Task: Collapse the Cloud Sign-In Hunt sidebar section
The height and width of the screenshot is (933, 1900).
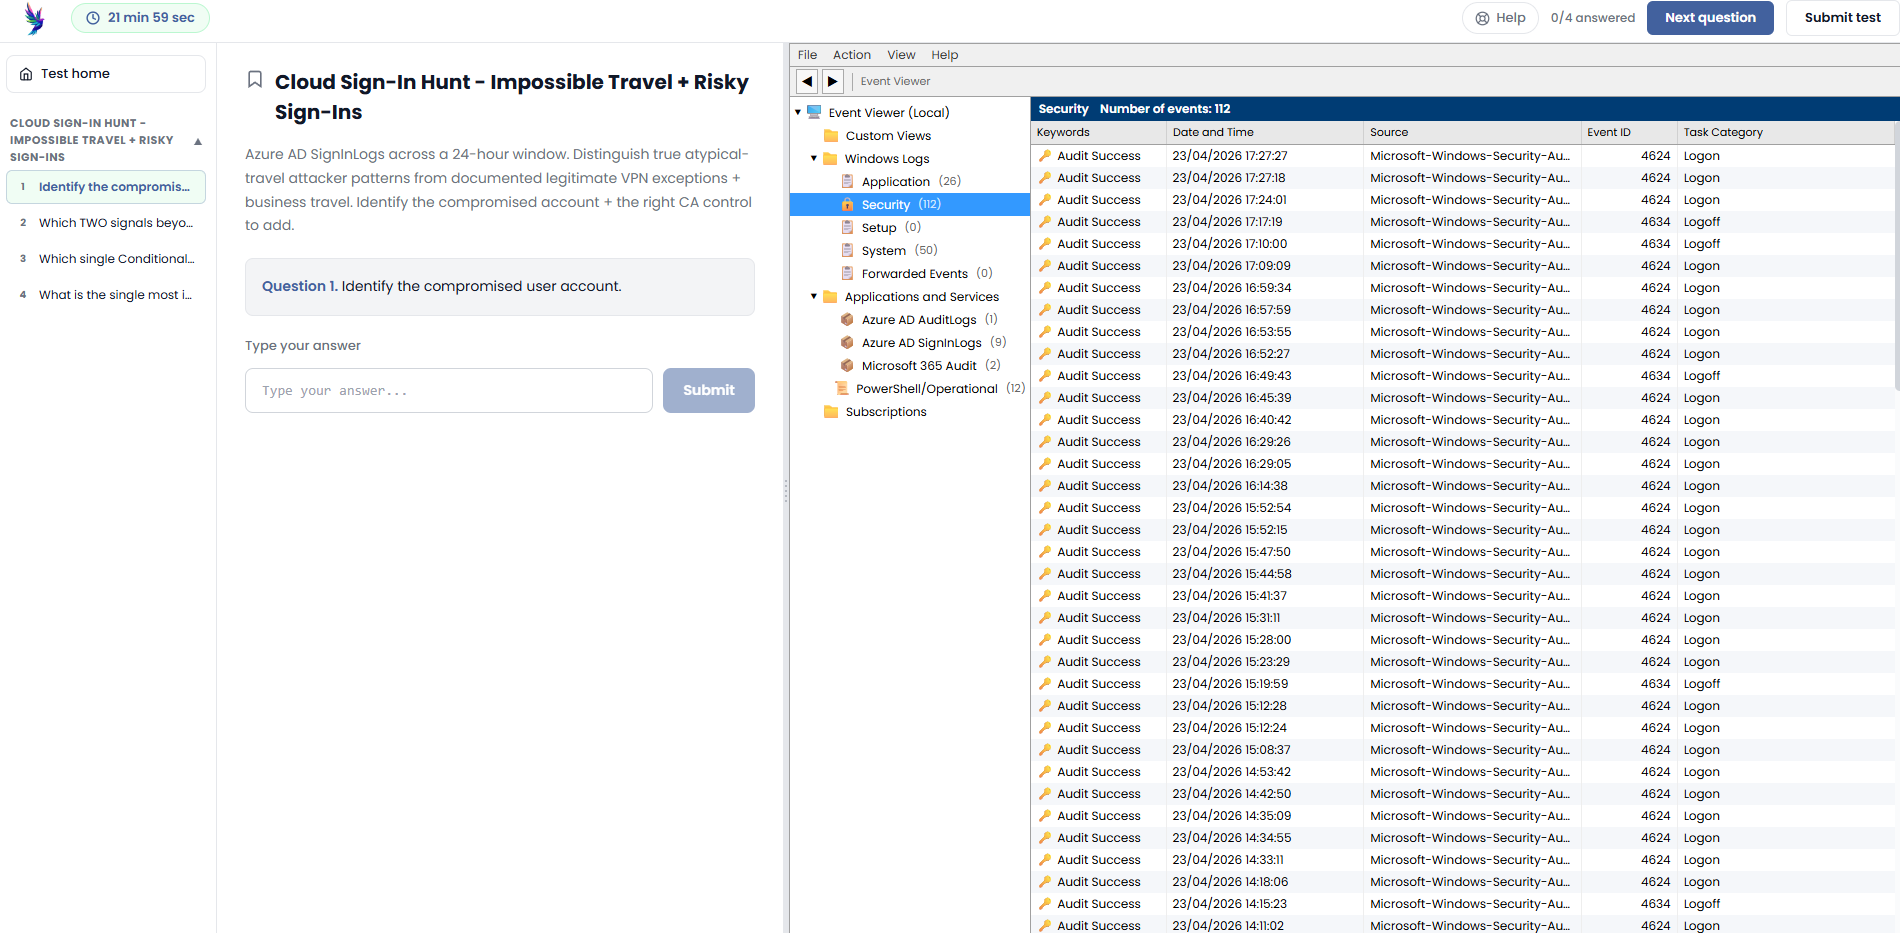Action: point(198,141)
